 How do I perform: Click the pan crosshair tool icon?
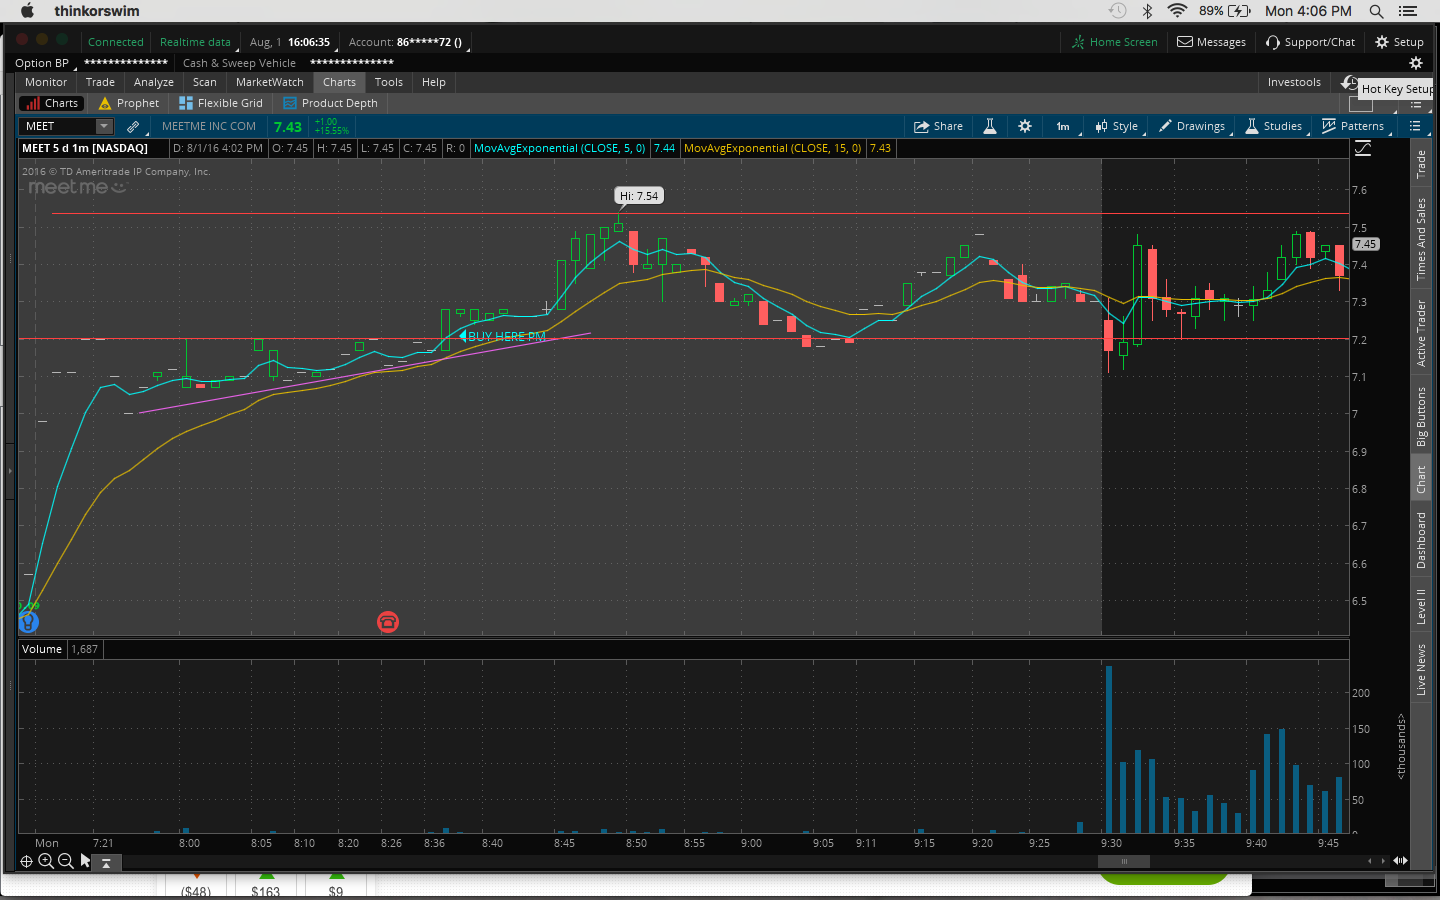(x=27, y=861)
